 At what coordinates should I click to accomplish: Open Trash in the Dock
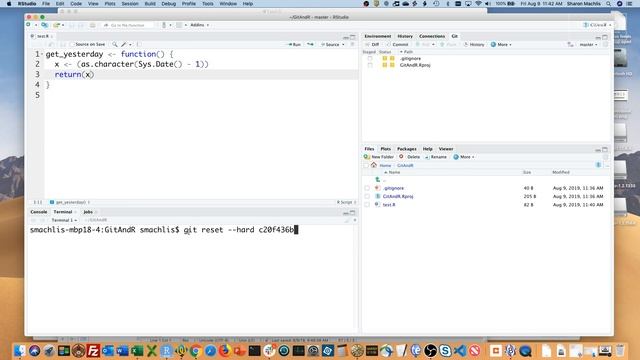point(620,351)
